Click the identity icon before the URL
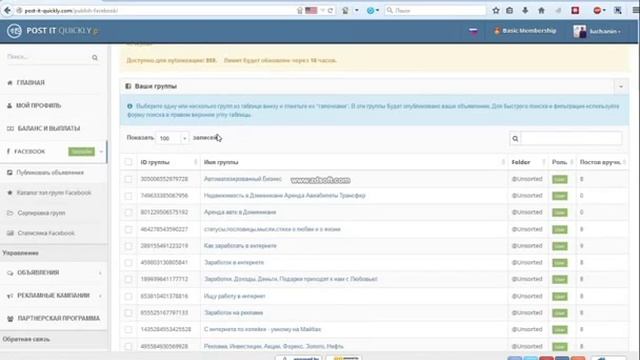 tap(19, 11)
